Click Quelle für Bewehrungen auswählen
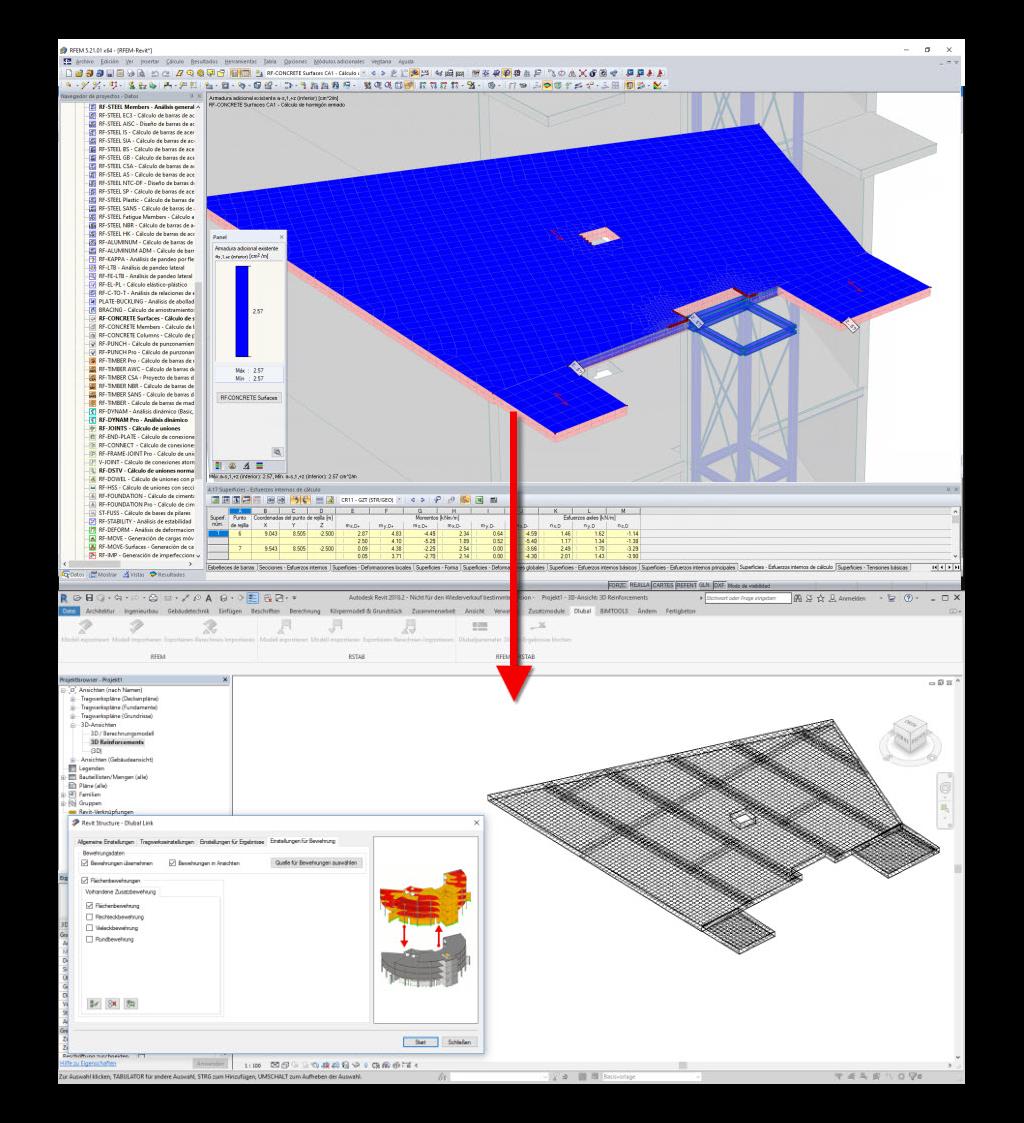This screenshot has width=1024, height=1123. pyautogui.click(x=316, y=863)
